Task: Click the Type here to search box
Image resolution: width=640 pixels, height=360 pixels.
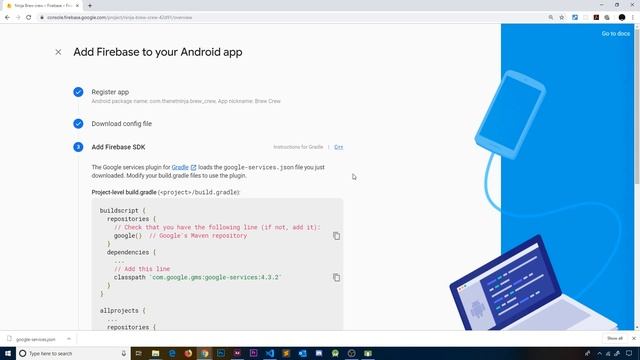Action: click(73, 353)
